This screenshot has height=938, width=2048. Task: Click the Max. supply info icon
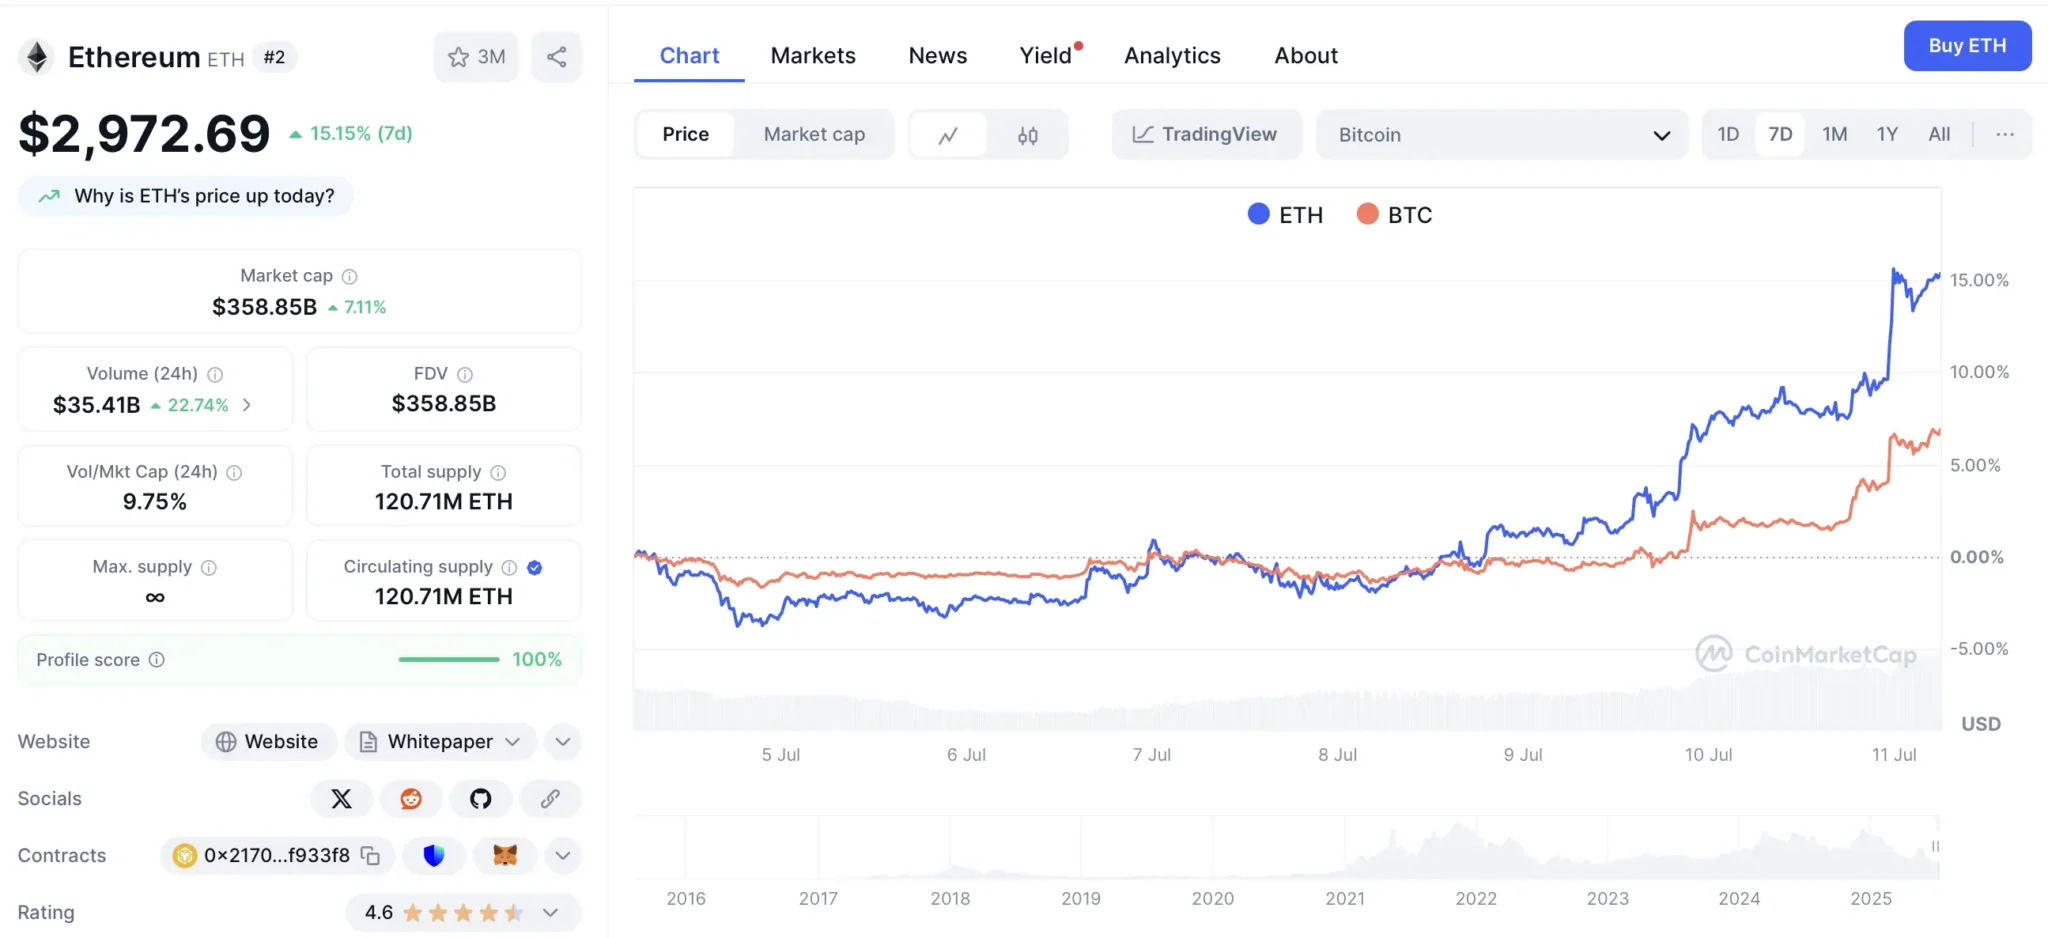(x=209, y=567)
